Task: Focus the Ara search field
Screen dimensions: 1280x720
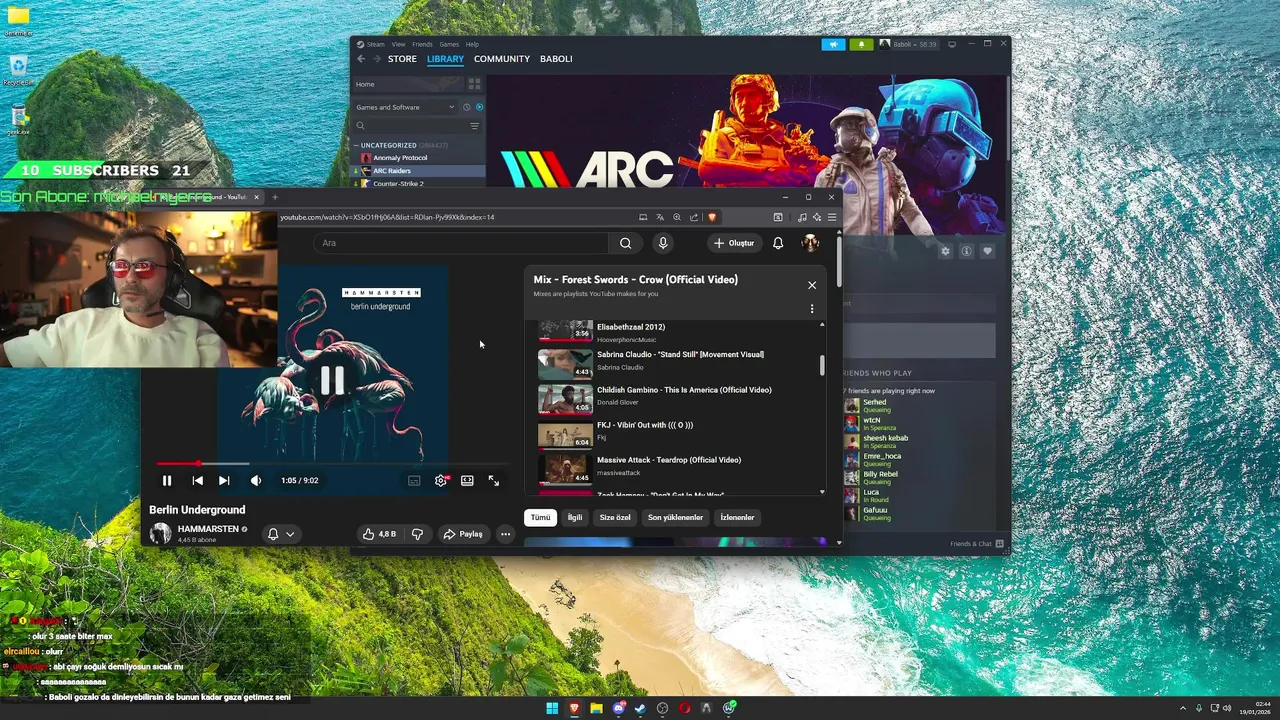Action: click(x=461, y=243)
